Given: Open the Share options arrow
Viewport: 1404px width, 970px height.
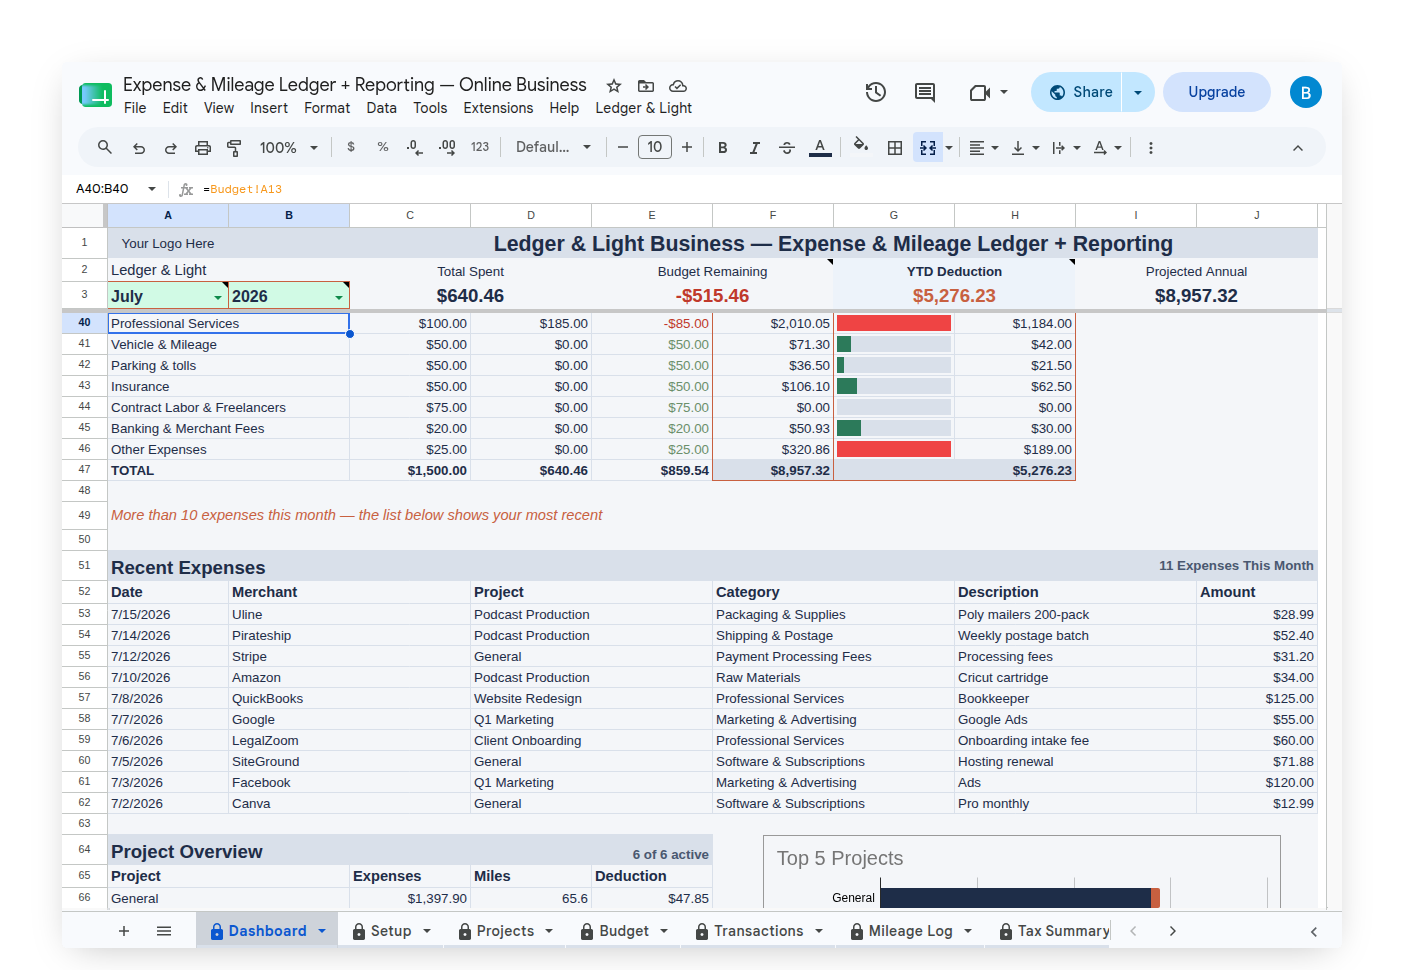Looking at the screenshot, I should tap(1138, 92).
